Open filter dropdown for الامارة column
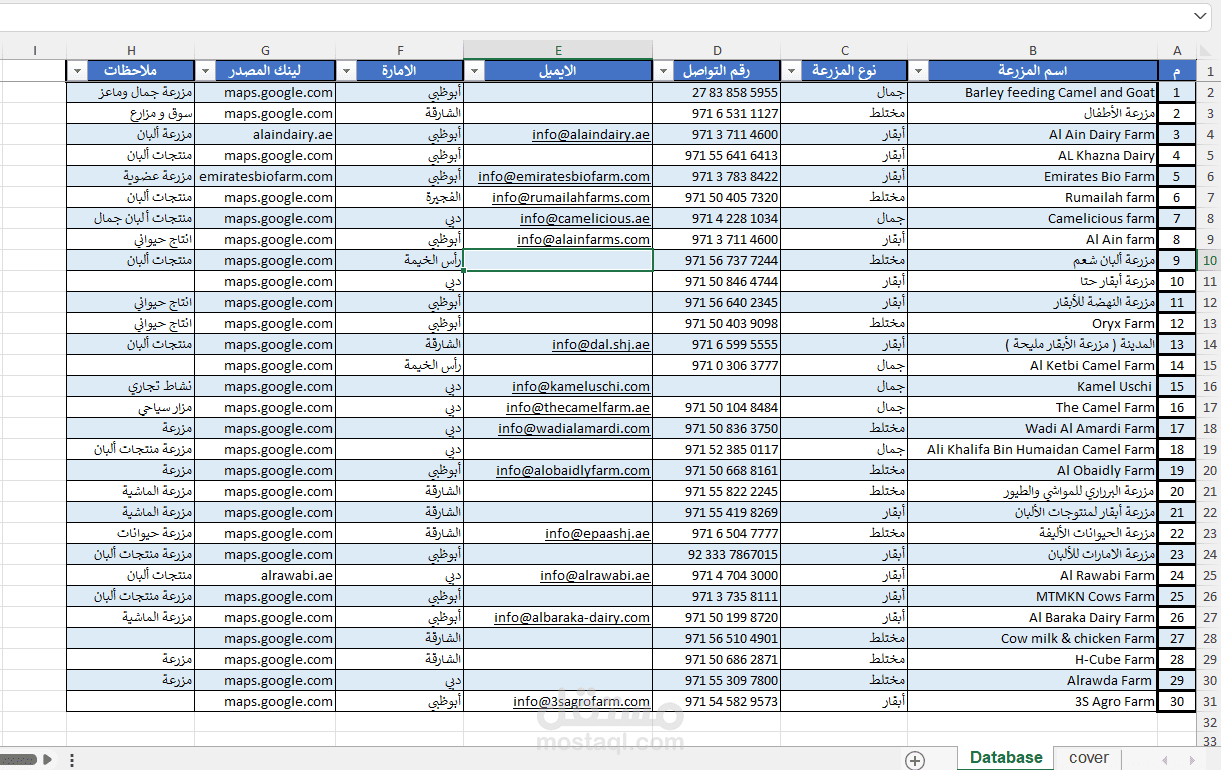 [x=346, y=71]
